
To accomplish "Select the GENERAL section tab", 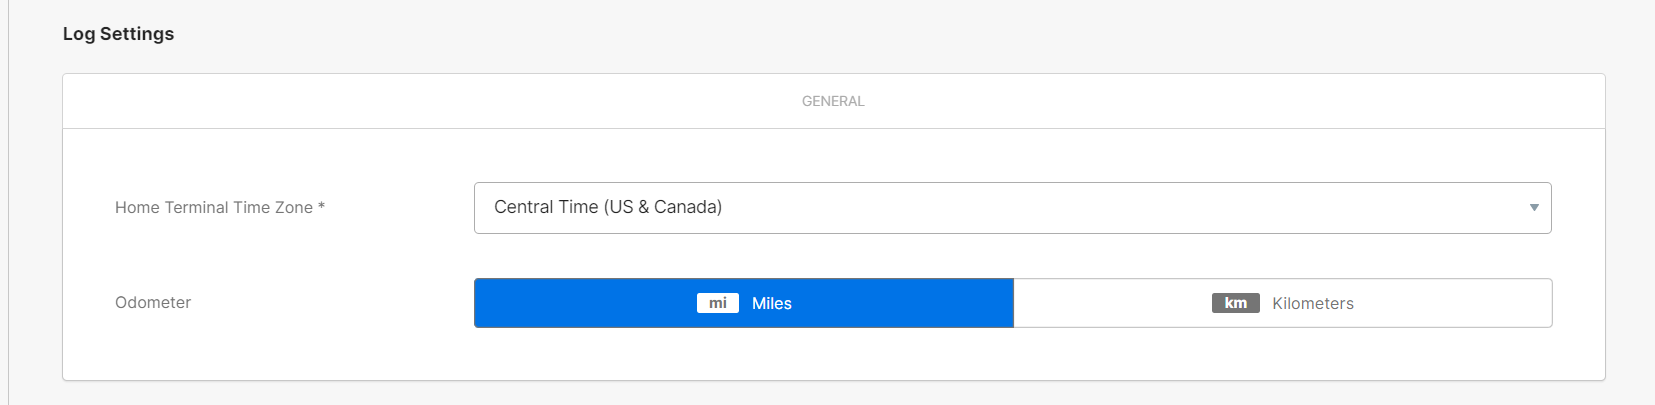I will tap(833, 101).
